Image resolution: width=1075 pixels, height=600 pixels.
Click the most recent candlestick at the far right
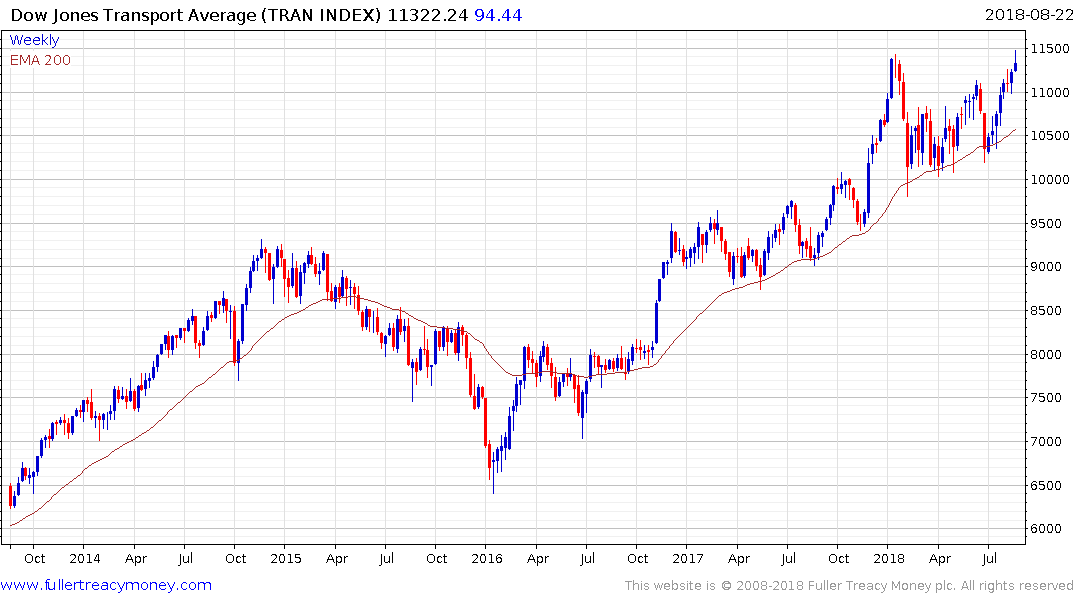pos(1015,65)
